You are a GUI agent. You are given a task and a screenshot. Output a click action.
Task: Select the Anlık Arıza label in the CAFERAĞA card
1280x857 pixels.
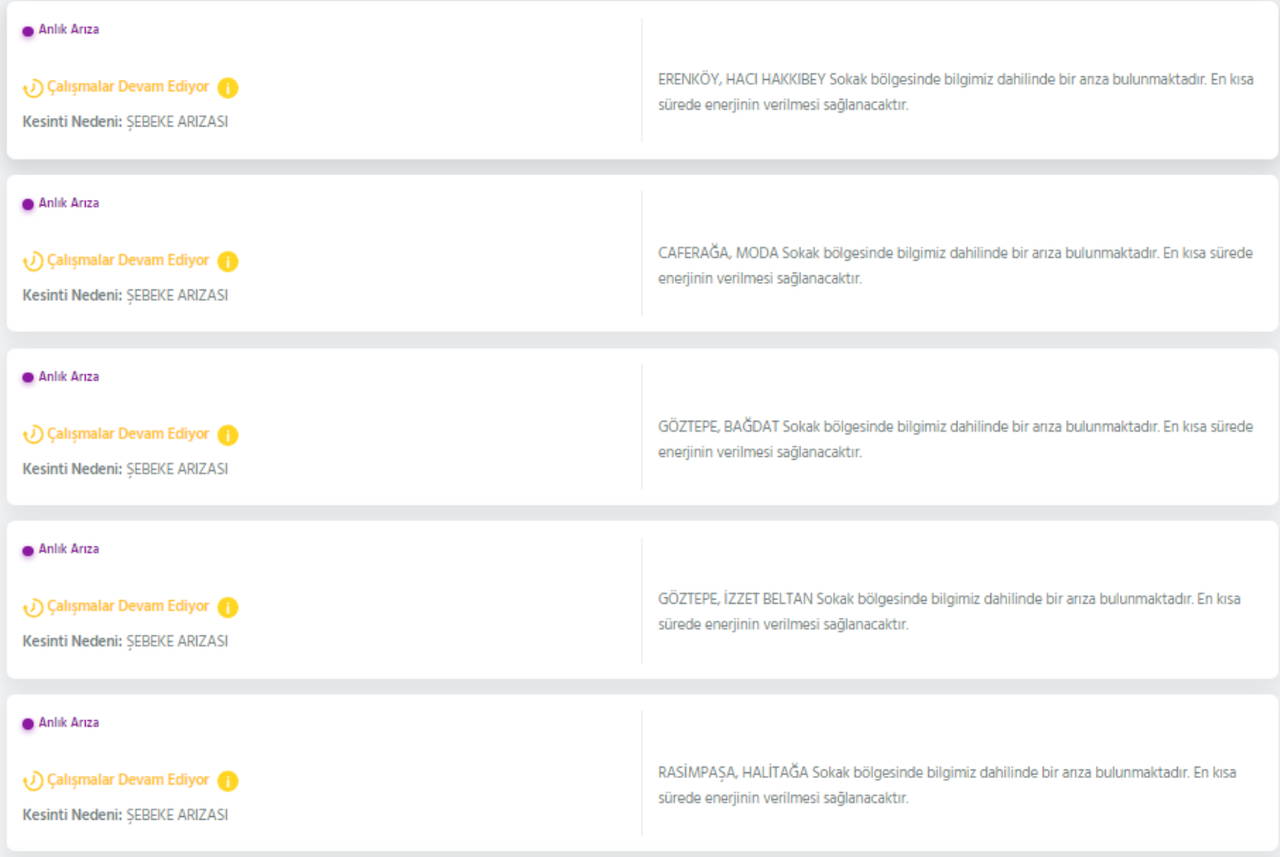[x=68, y=203]
